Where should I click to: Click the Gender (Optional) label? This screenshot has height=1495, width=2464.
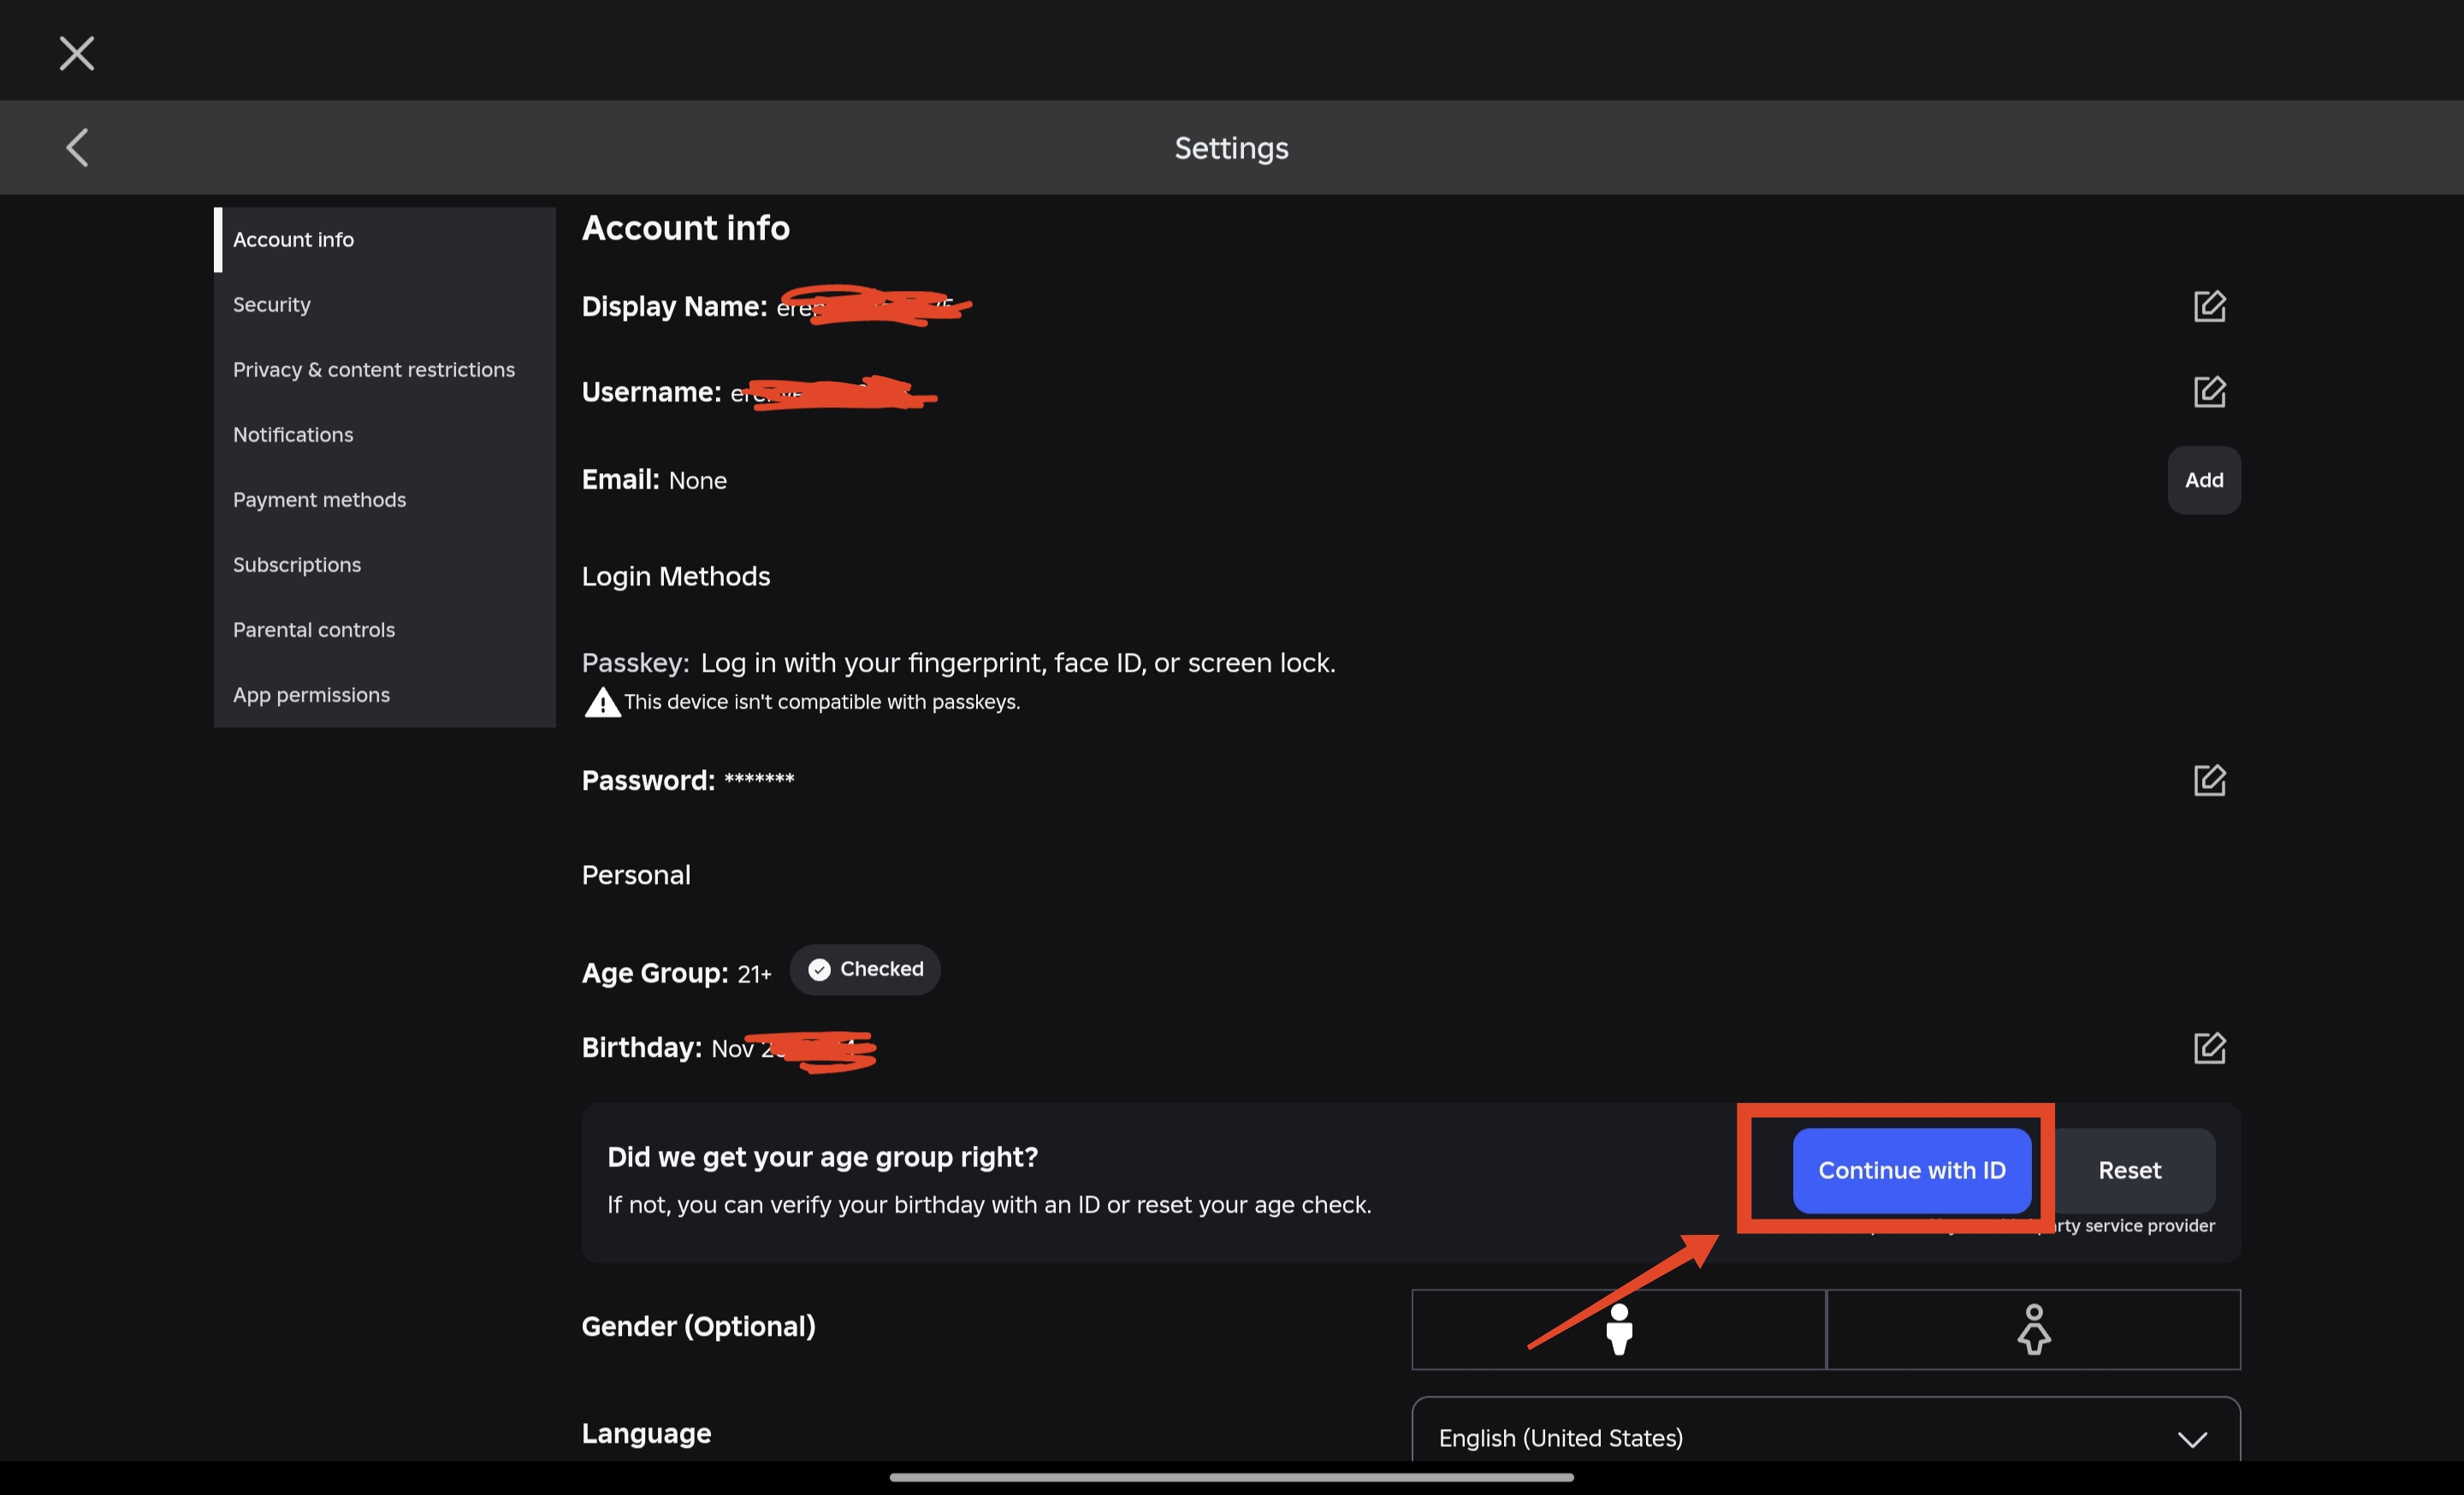click(699, 1326)
